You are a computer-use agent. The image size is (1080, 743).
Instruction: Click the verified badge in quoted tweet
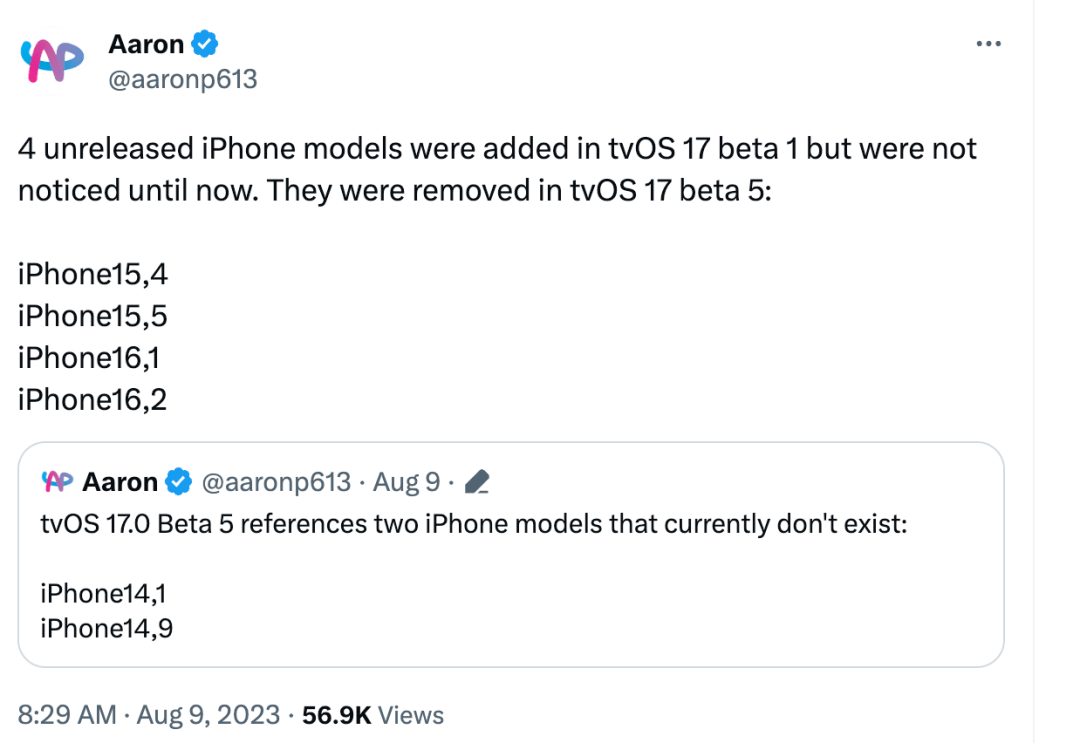tap(178, 481)
